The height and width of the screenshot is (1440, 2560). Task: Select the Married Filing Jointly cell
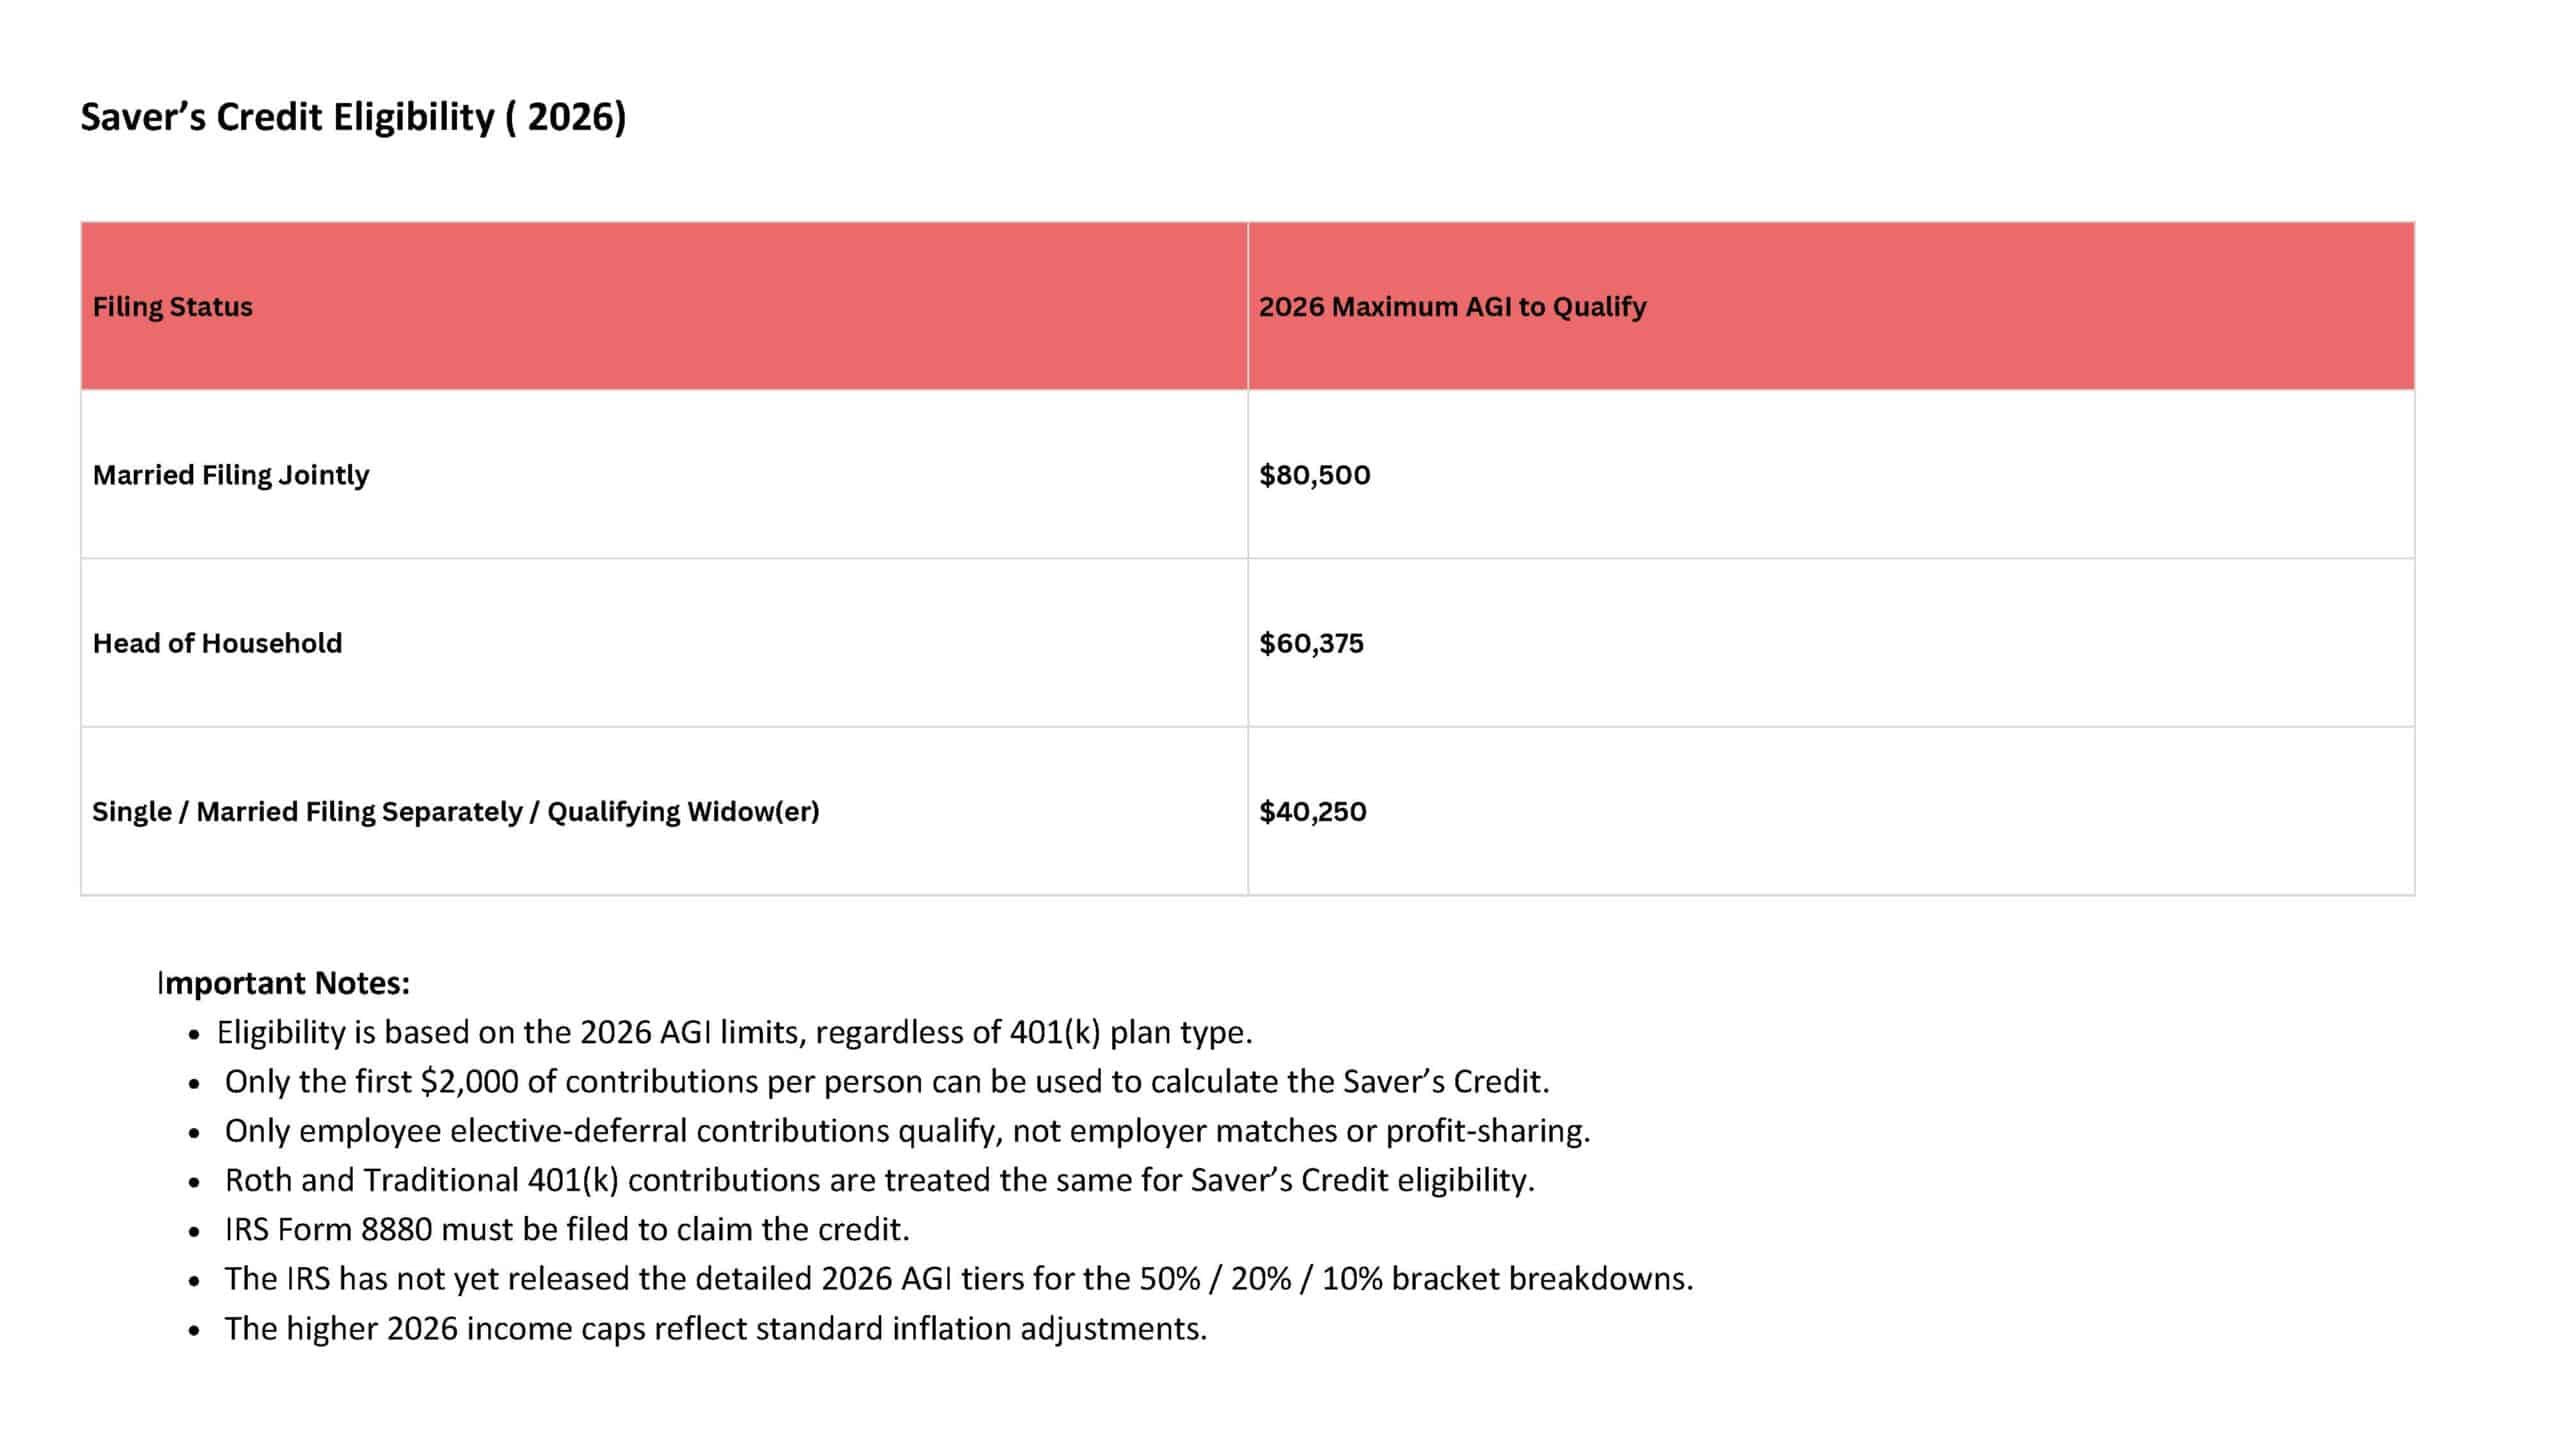point(230,474)
